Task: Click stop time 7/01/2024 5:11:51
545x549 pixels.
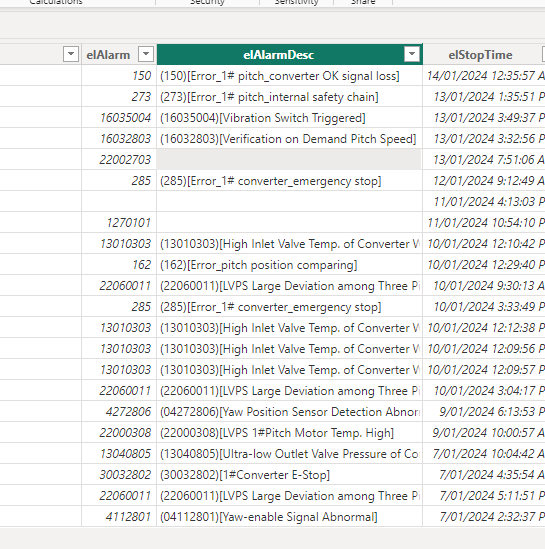Action: coord(484,496)
